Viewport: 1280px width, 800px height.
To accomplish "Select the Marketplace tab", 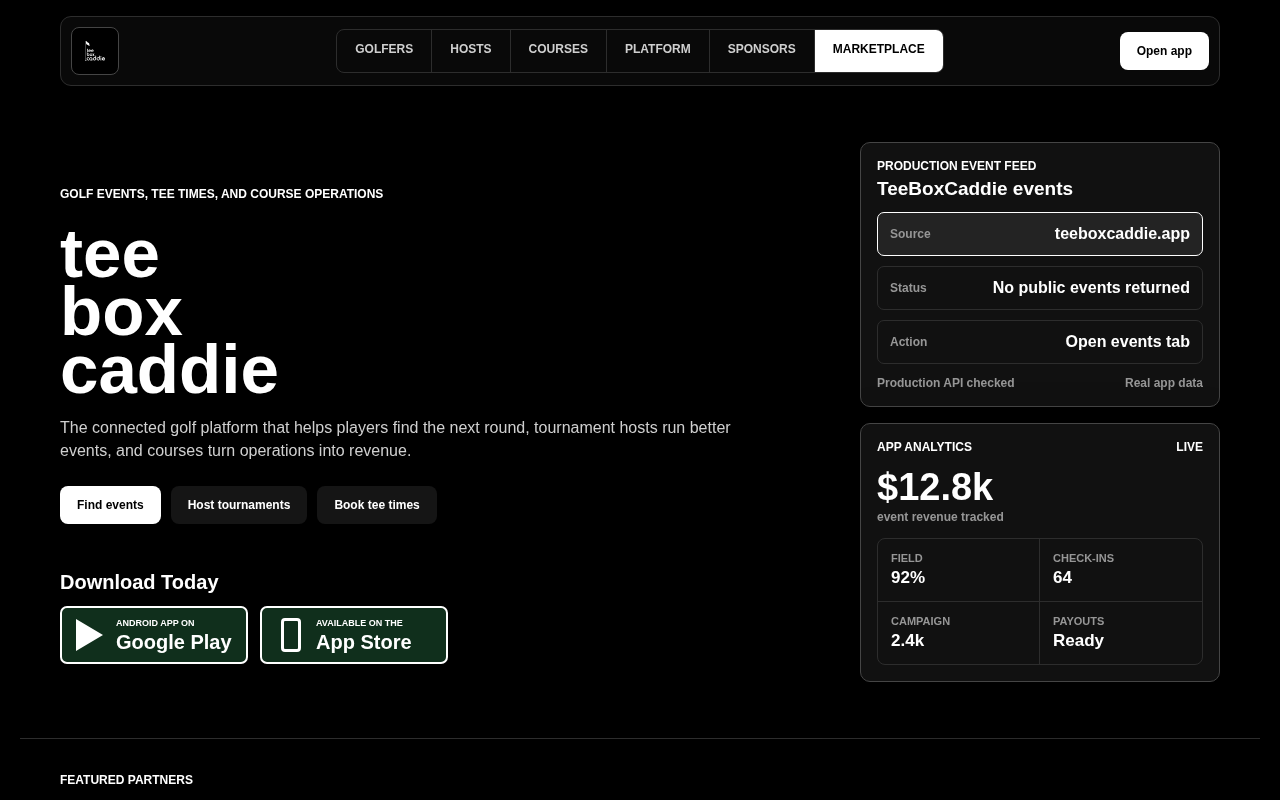I will point(879,50).
